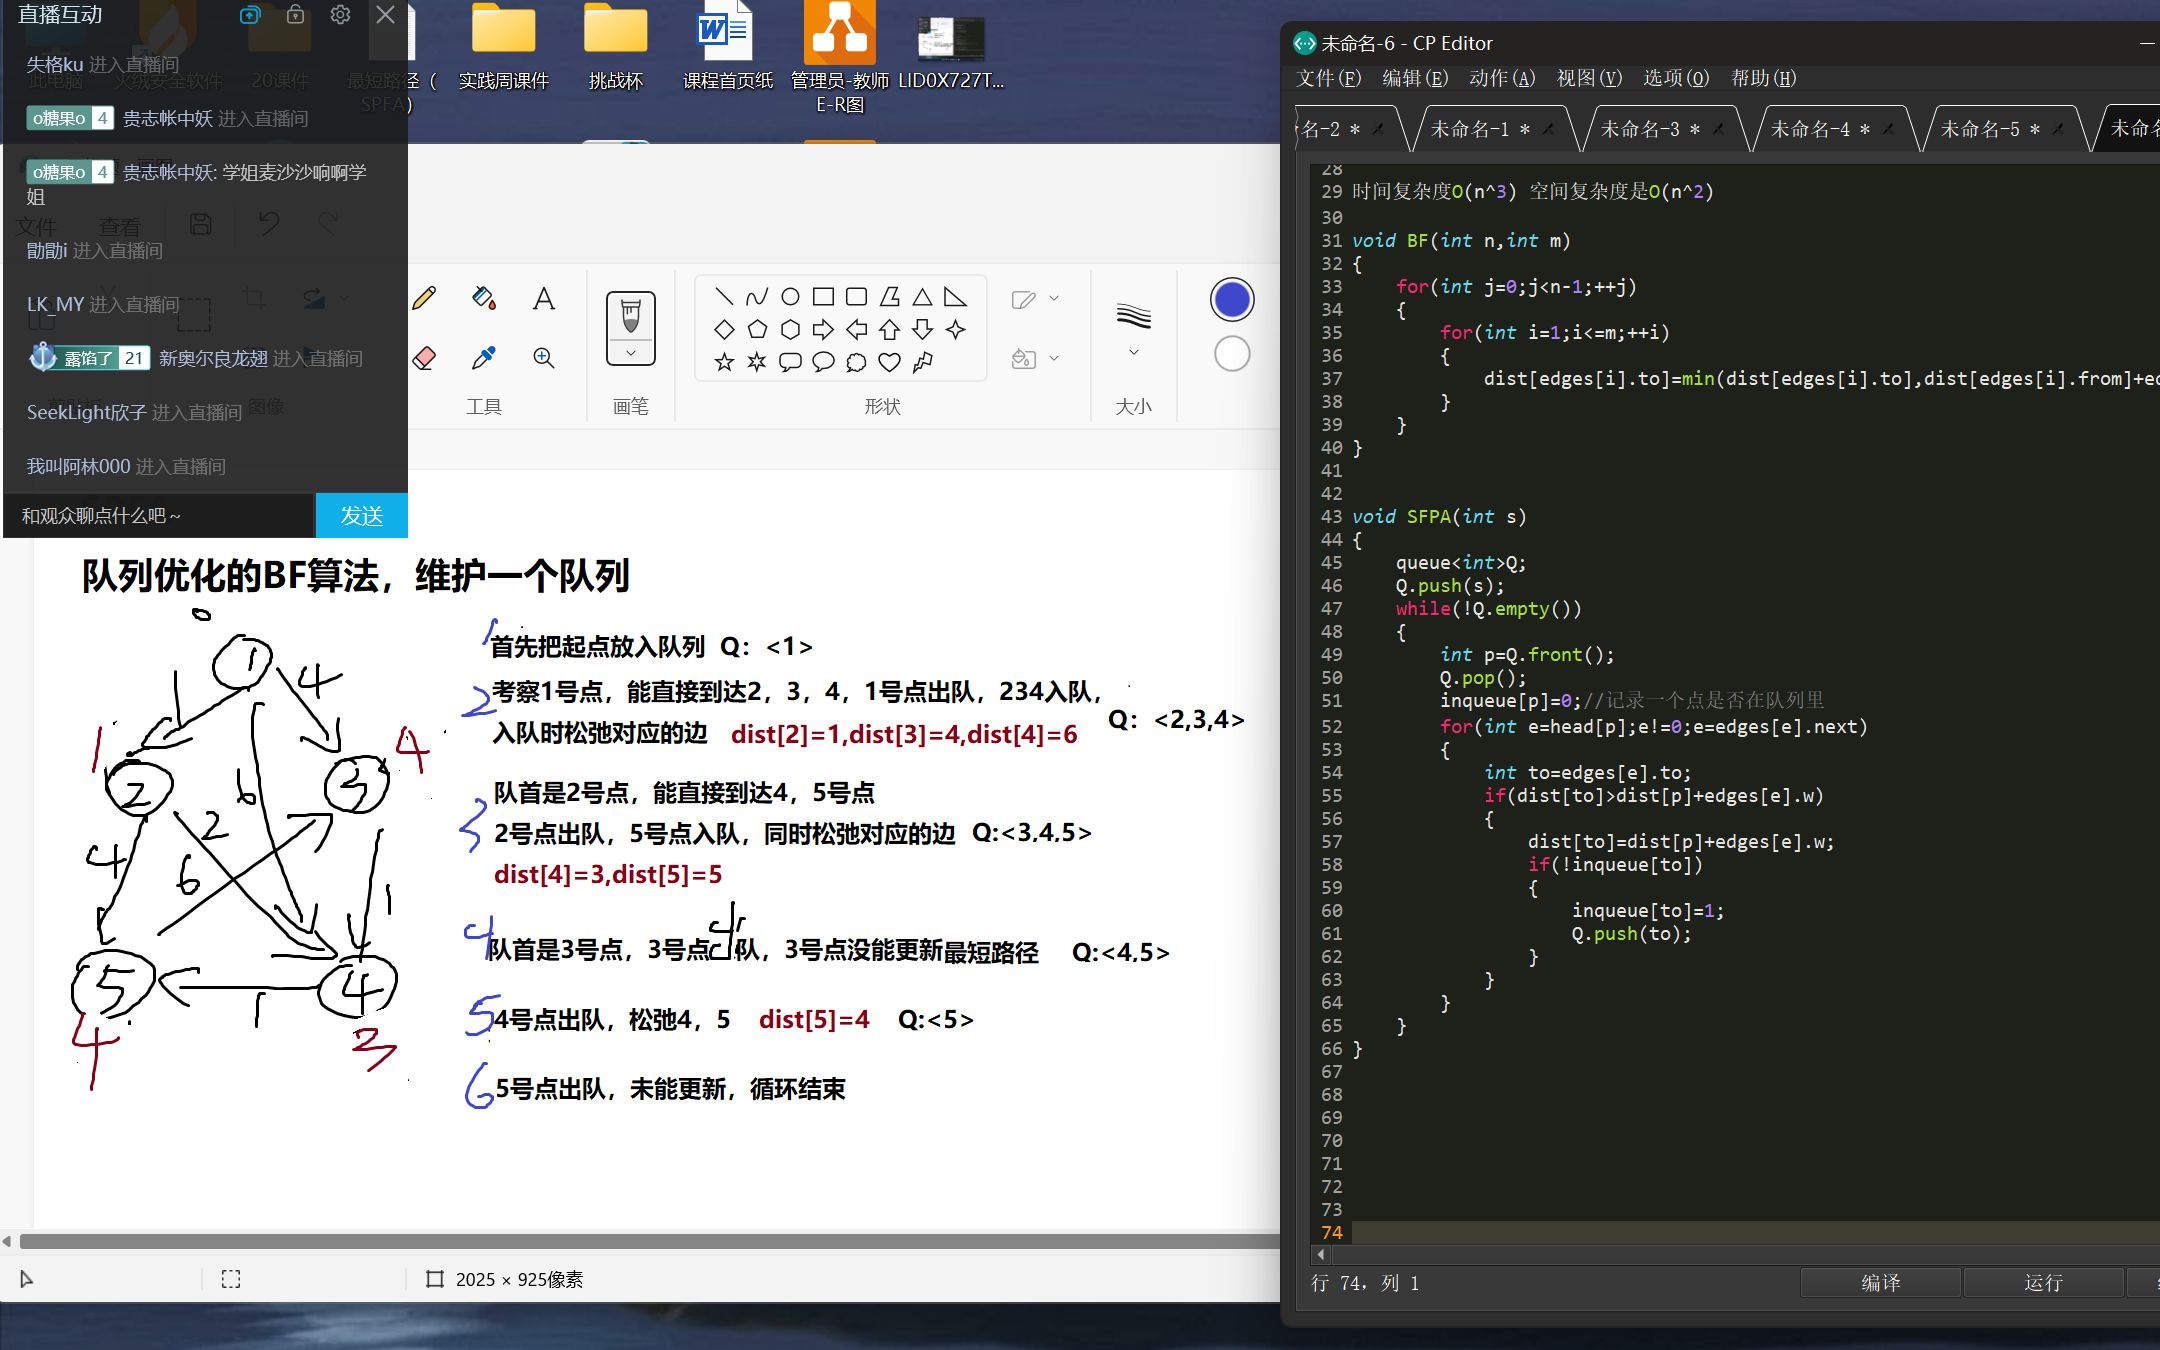This screenshot has width=2160, height=1350.
Task: Expand the brush type dropdown
Action: tap(630, 353)
